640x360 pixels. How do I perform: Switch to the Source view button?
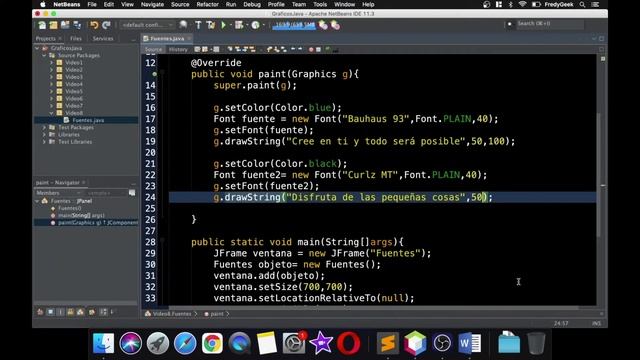click(x=153, y=49)
